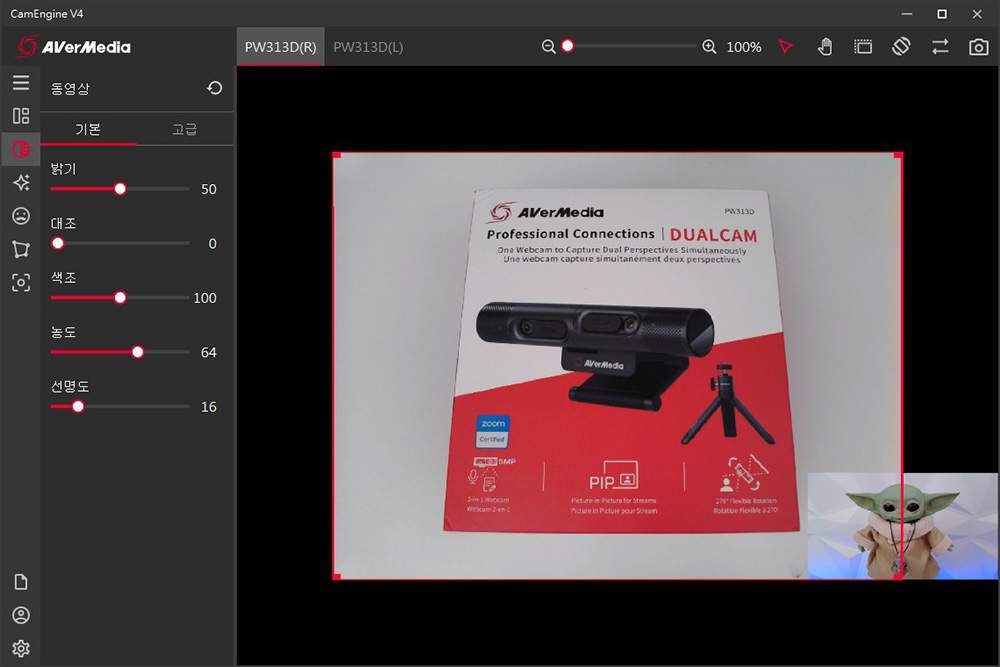Click the bottom-left red crop corner handle

[337, 576]
